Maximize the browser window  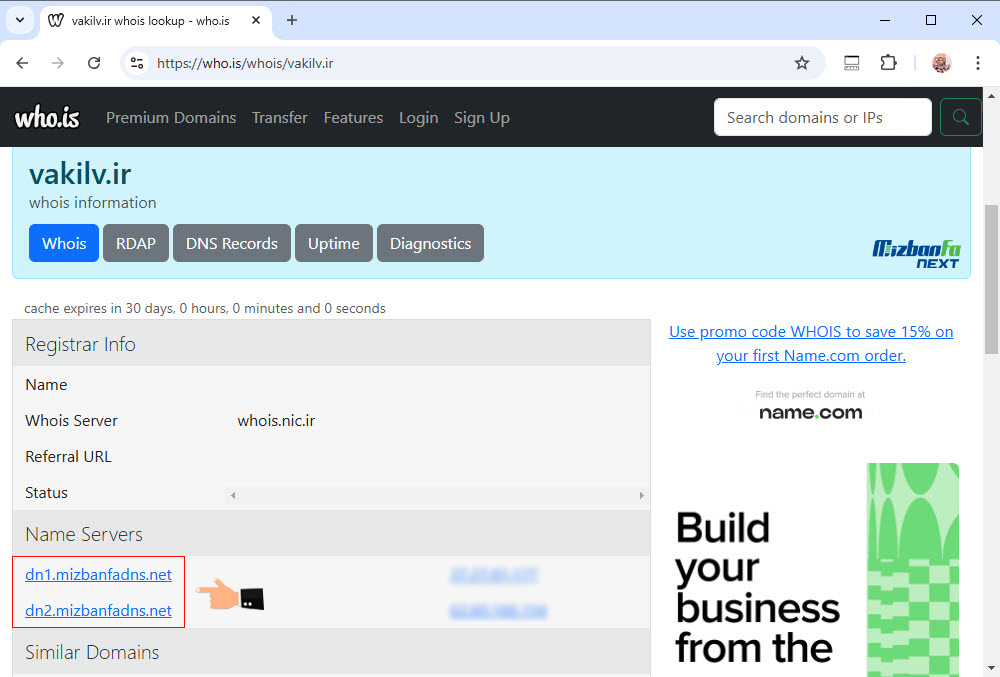point(930,20)
